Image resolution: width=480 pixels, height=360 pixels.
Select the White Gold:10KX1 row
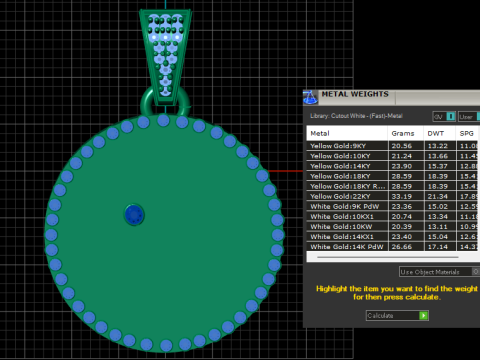[x=392, y=216]
